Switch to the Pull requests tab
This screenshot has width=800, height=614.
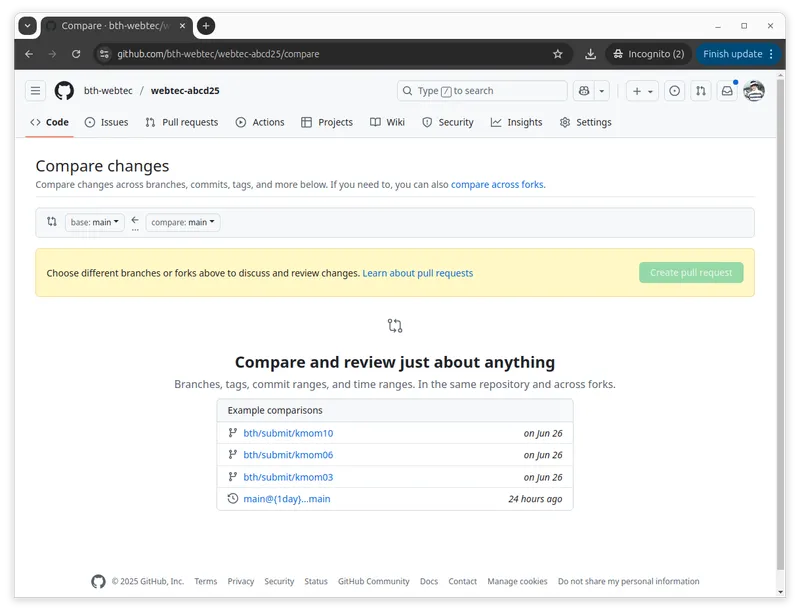181,122
